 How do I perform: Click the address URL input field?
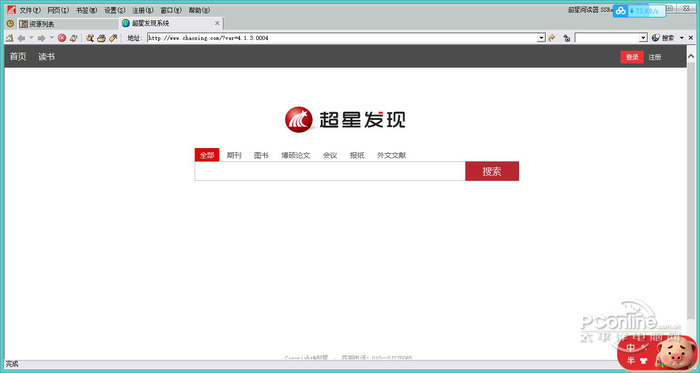342,38
